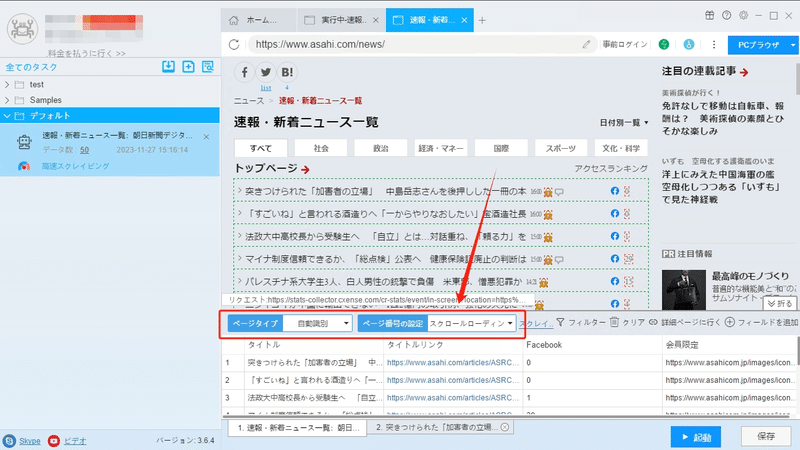Click the 折る collapse button
The width and height of the screenshot is (800, 450).
coord(780,304)
